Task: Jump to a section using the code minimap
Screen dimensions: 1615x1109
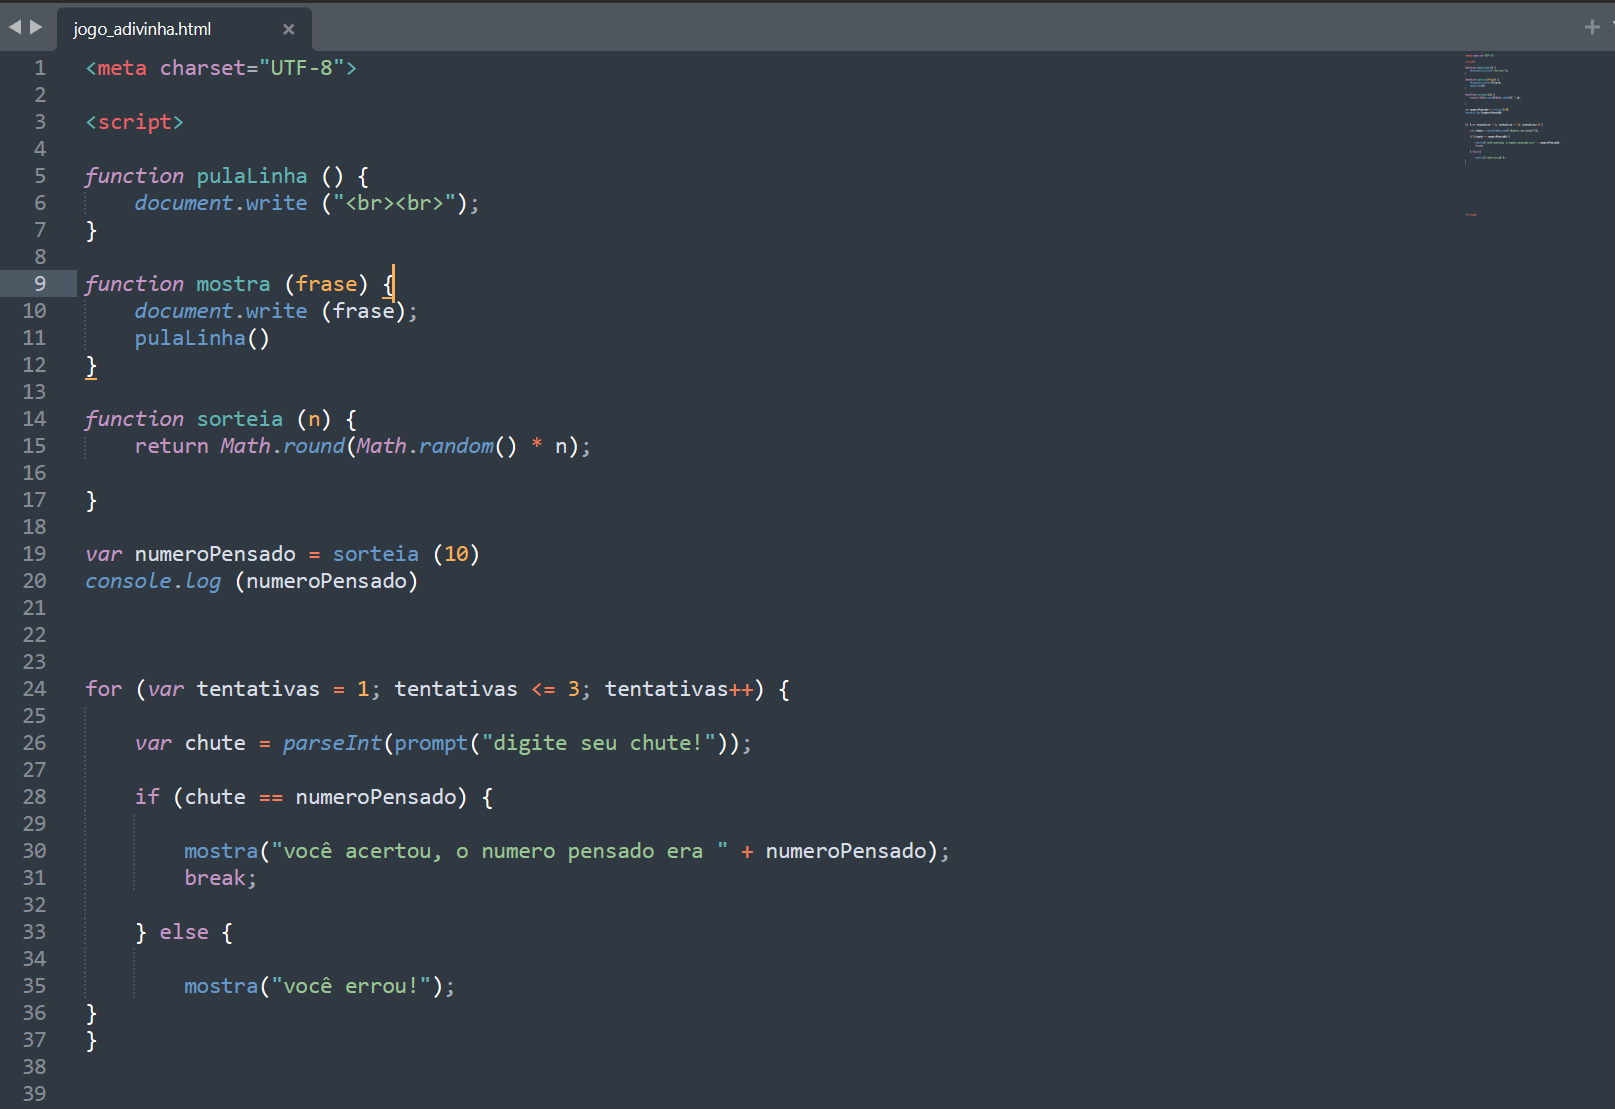Action: click(1512, 135)
